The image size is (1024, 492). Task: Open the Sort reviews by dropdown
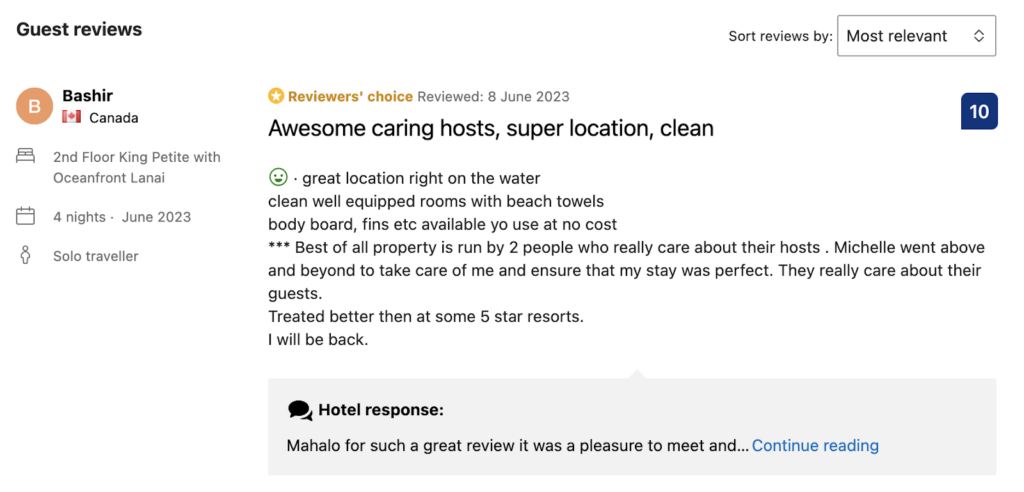[x=915, y=36]
